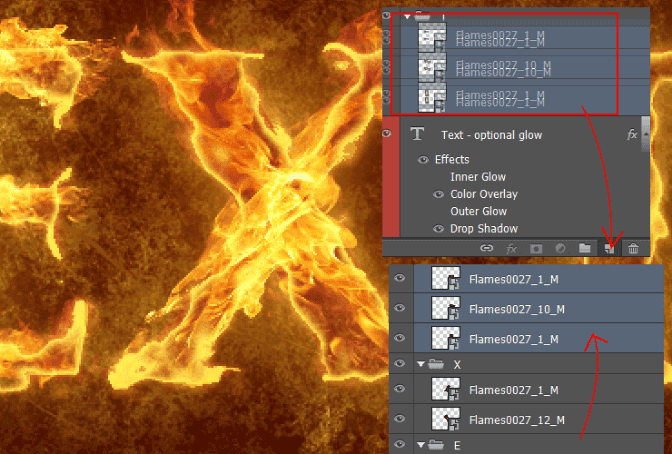The width and height of the screenshot is (672, 454).
Task: Click the add layer mask icon
Action: [x=536, y=247]
